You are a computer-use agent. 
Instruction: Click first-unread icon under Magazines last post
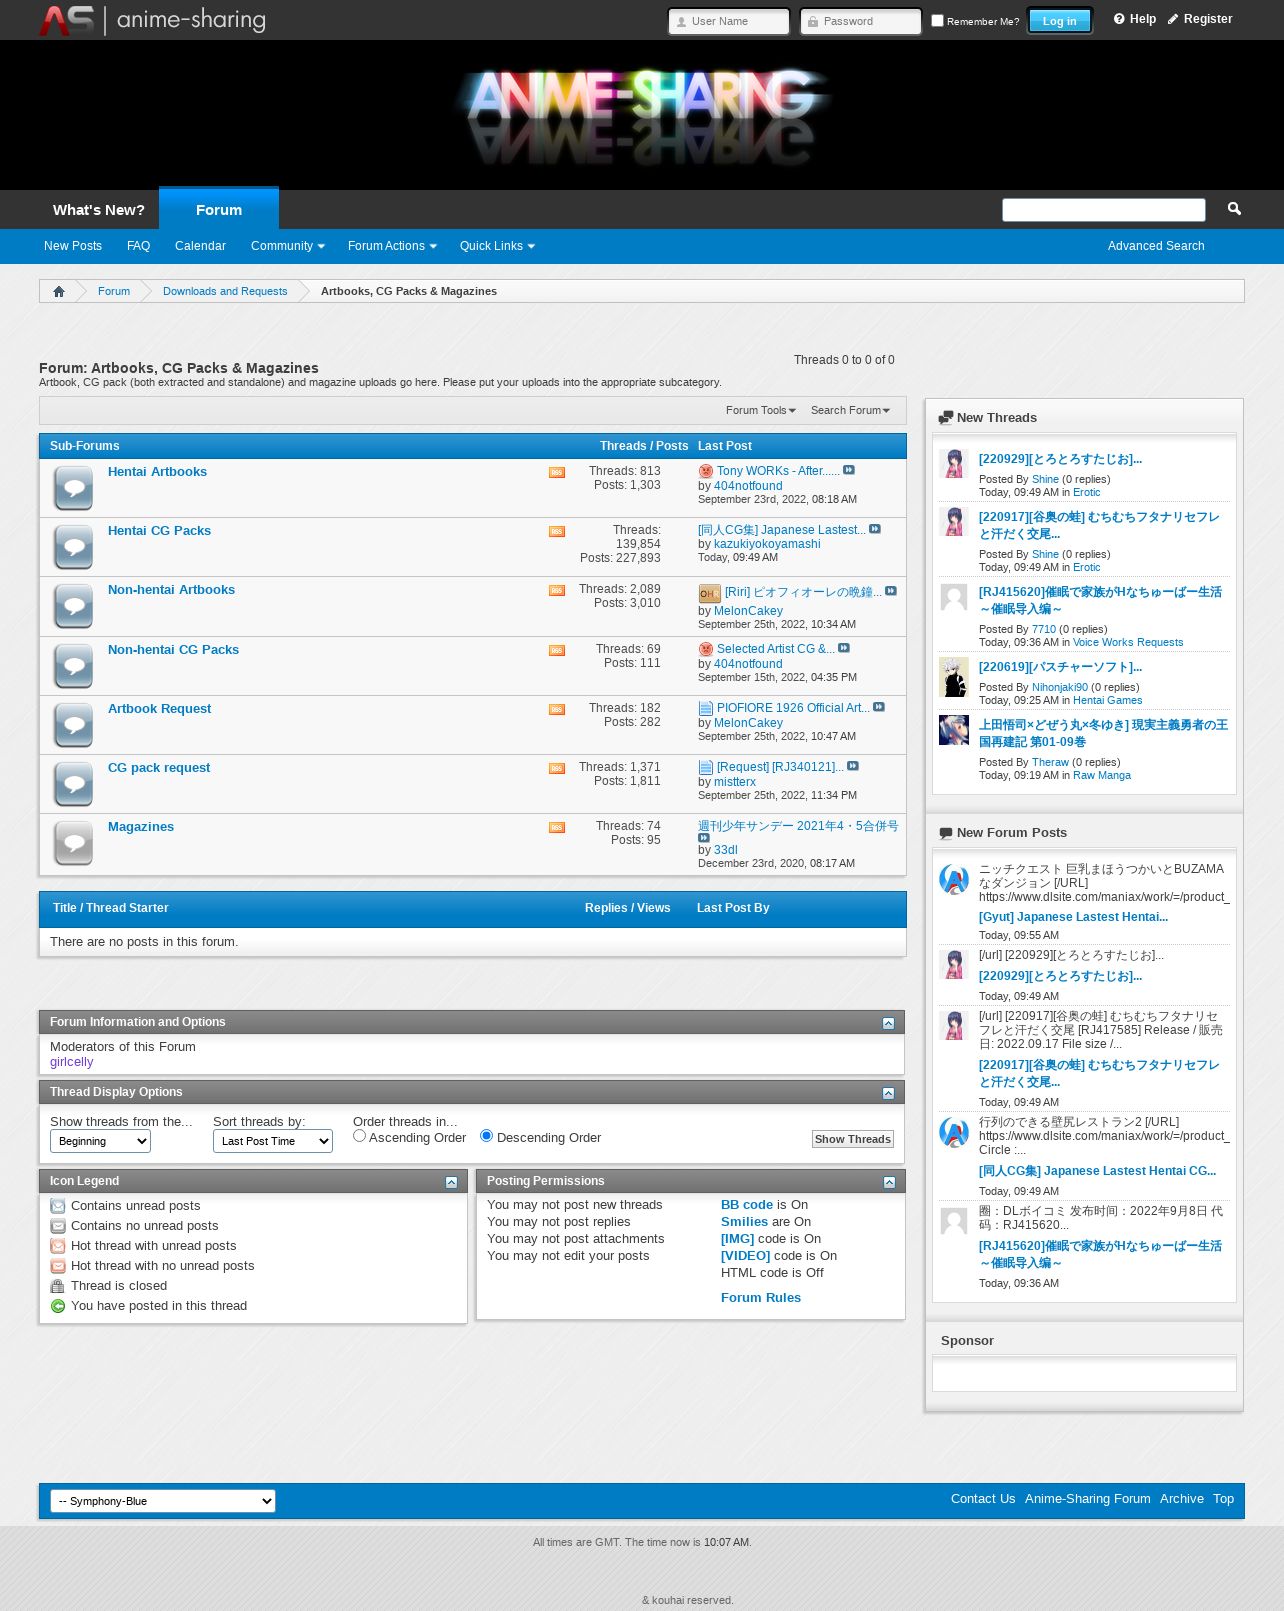704,838
